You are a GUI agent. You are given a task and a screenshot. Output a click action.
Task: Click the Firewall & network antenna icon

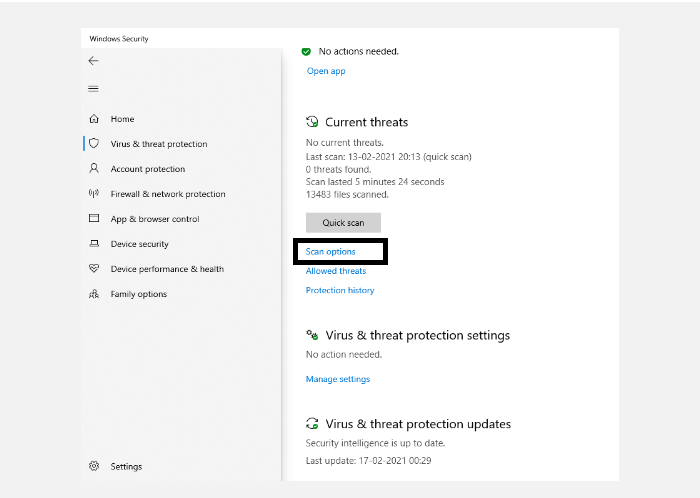click(x=94, y=193)
